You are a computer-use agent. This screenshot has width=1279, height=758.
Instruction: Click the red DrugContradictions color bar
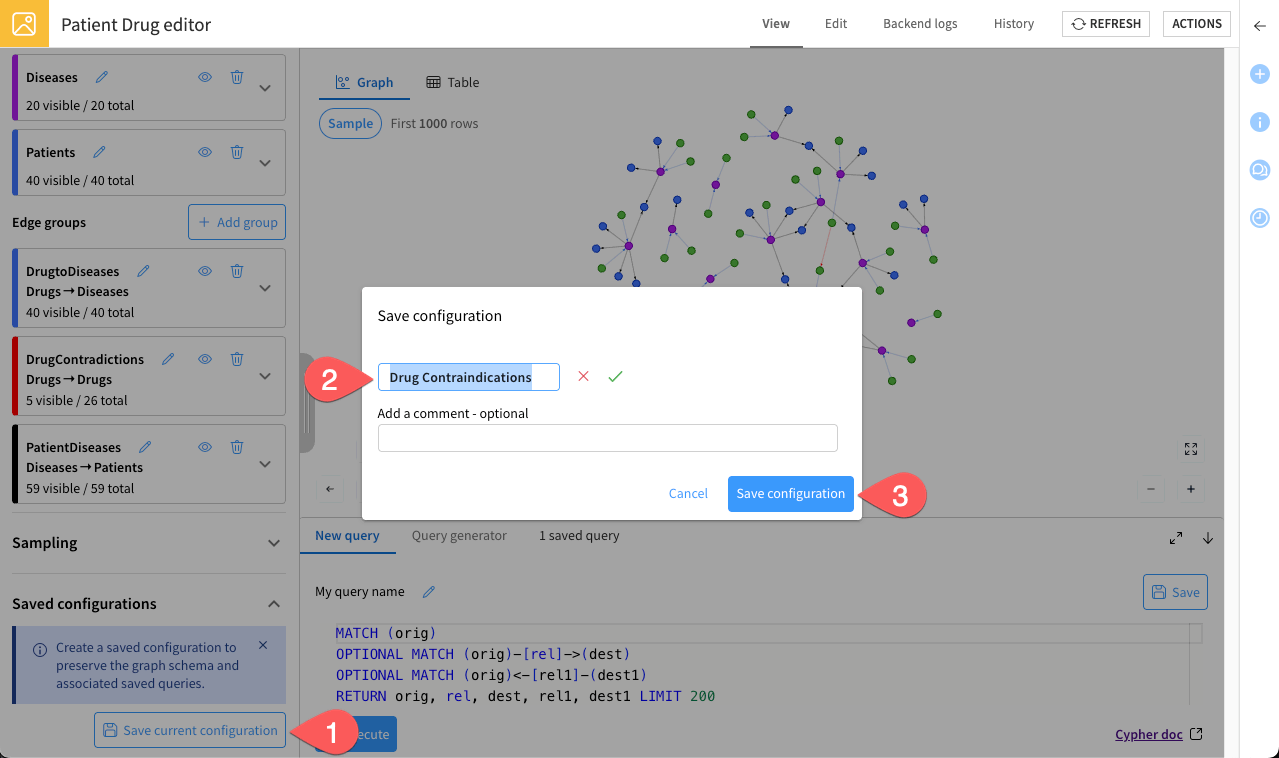click(15, 376)
